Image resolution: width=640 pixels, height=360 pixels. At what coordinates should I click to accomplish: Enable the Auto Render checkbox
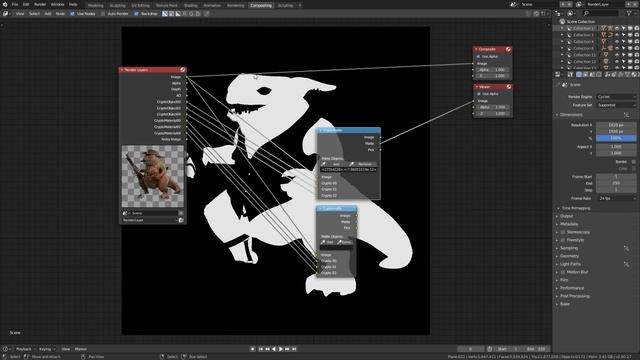103,13
